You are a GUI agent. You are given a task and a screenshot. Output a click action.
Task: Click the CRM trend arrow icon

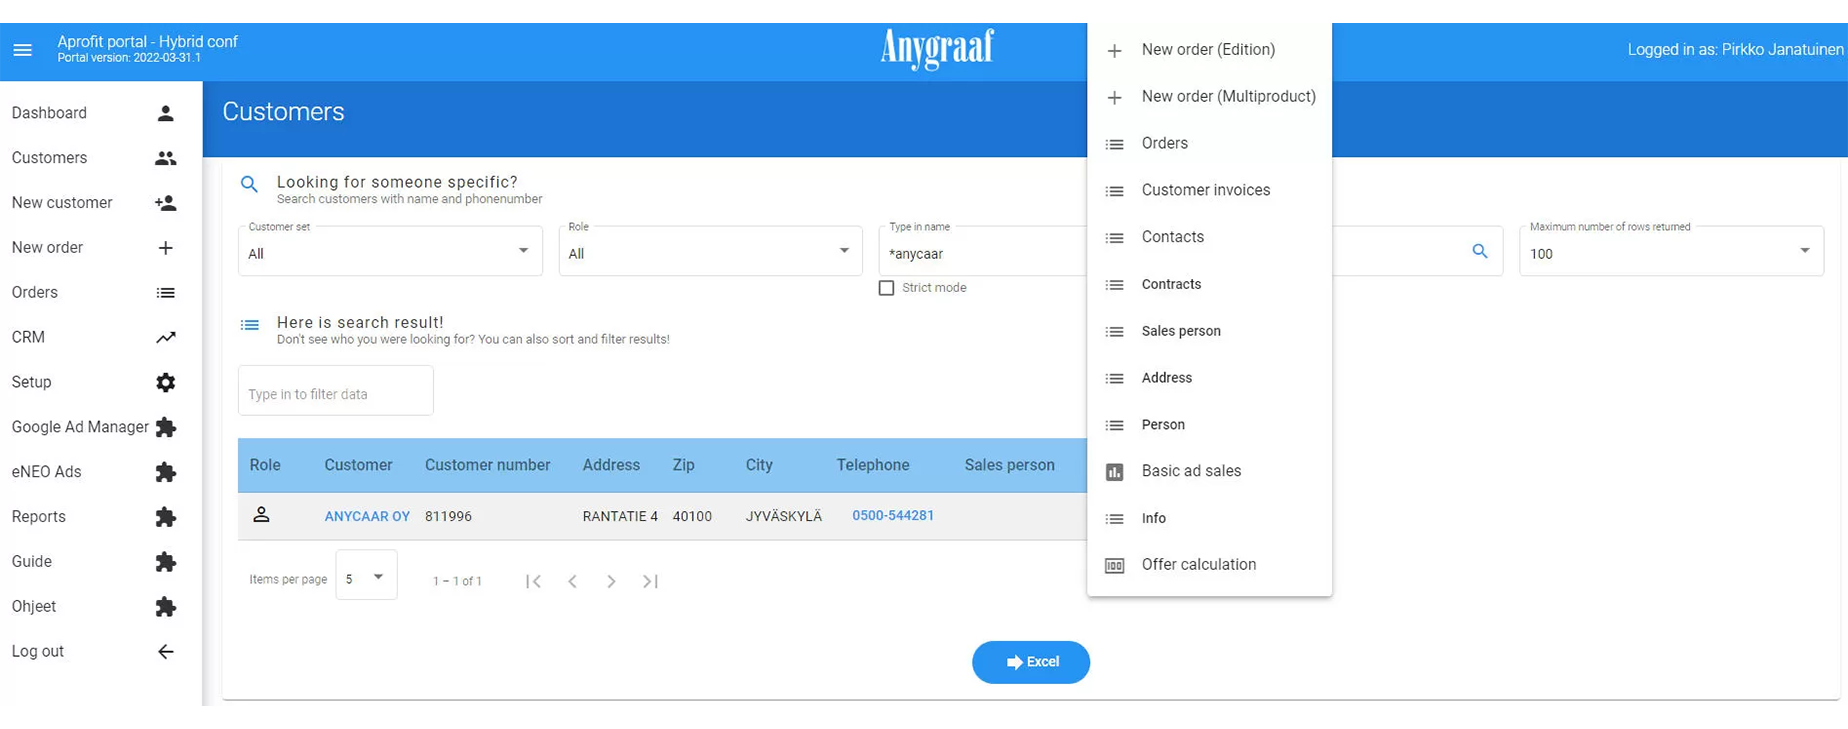(x=166, y=337)
